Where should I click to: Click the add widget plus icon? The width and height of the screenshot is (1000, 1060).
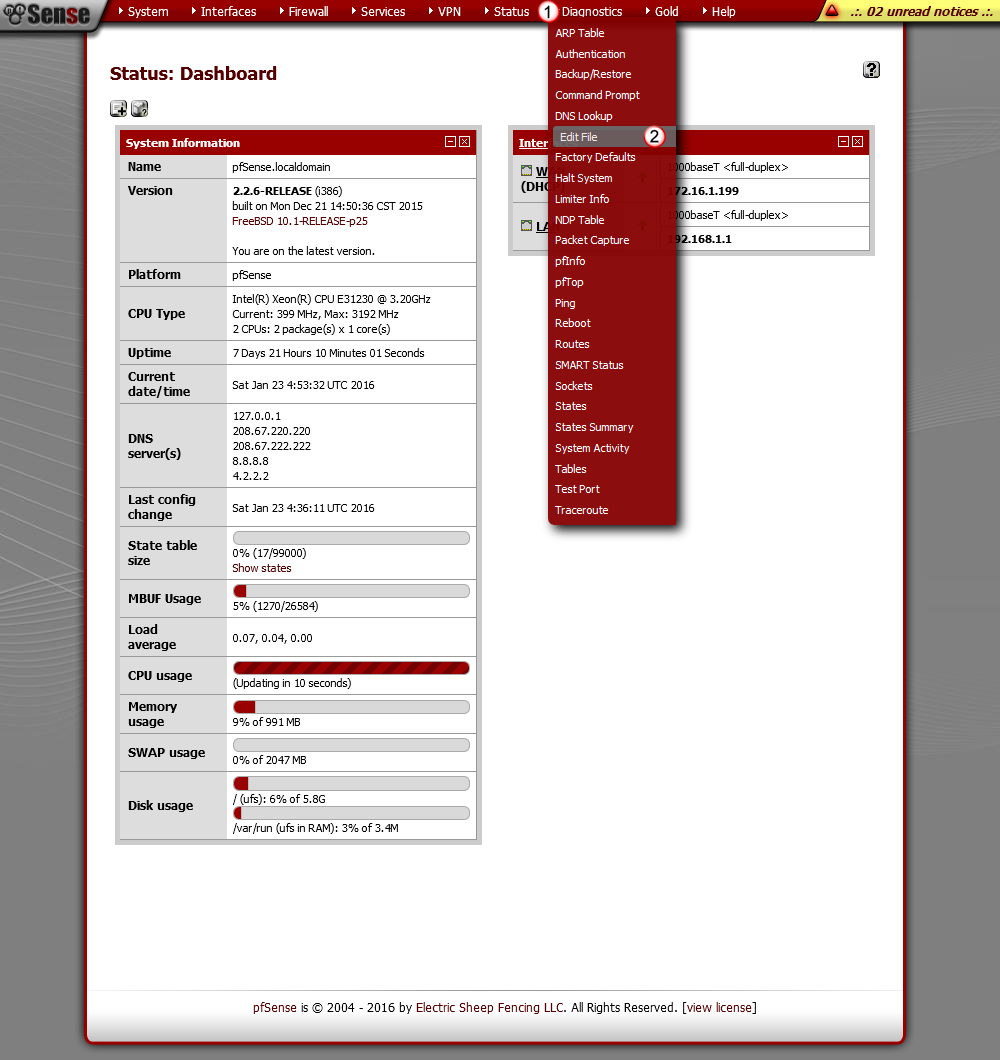click(118, 108)
